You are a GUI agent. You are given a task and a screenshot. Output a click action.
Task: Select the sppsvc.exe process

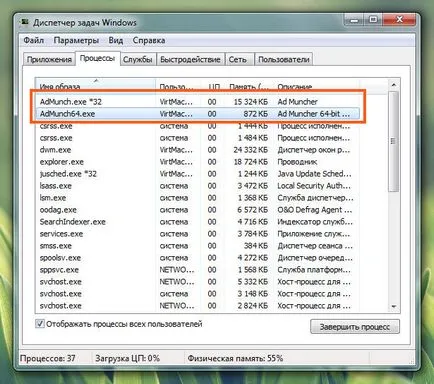point(197,270)
